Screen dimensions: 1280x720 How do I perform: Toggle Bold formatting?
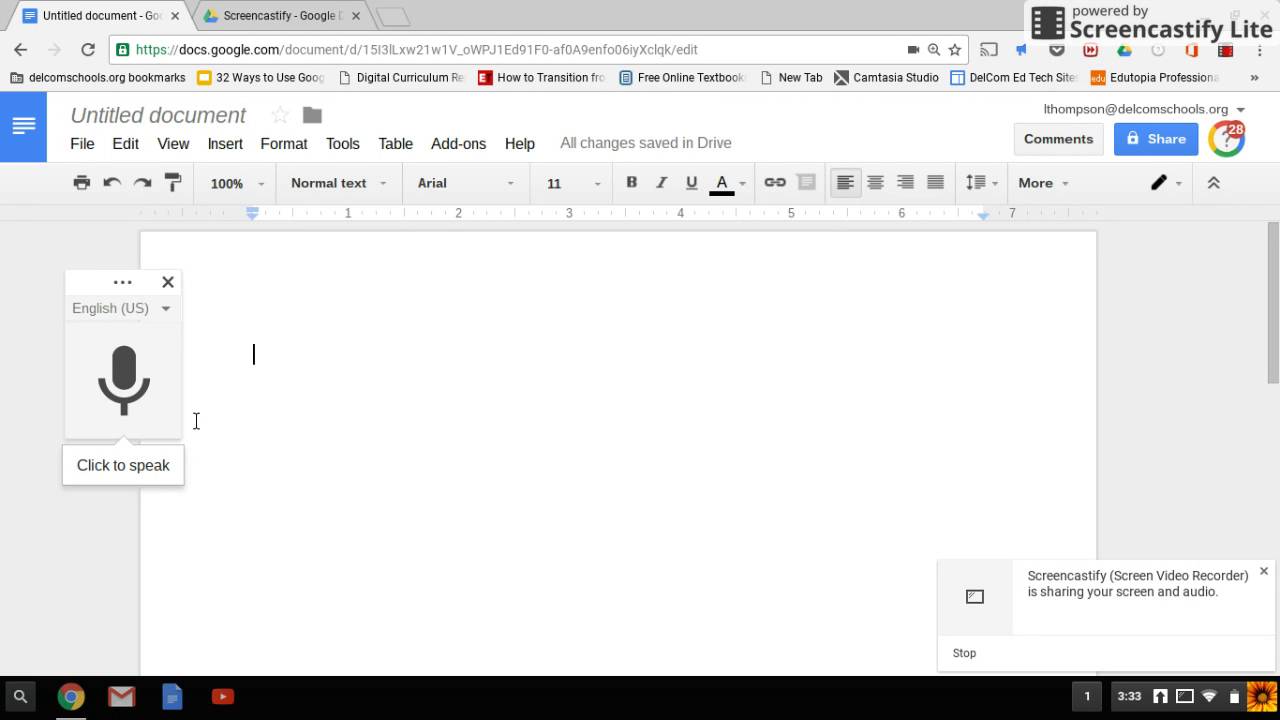pos(631,183)
